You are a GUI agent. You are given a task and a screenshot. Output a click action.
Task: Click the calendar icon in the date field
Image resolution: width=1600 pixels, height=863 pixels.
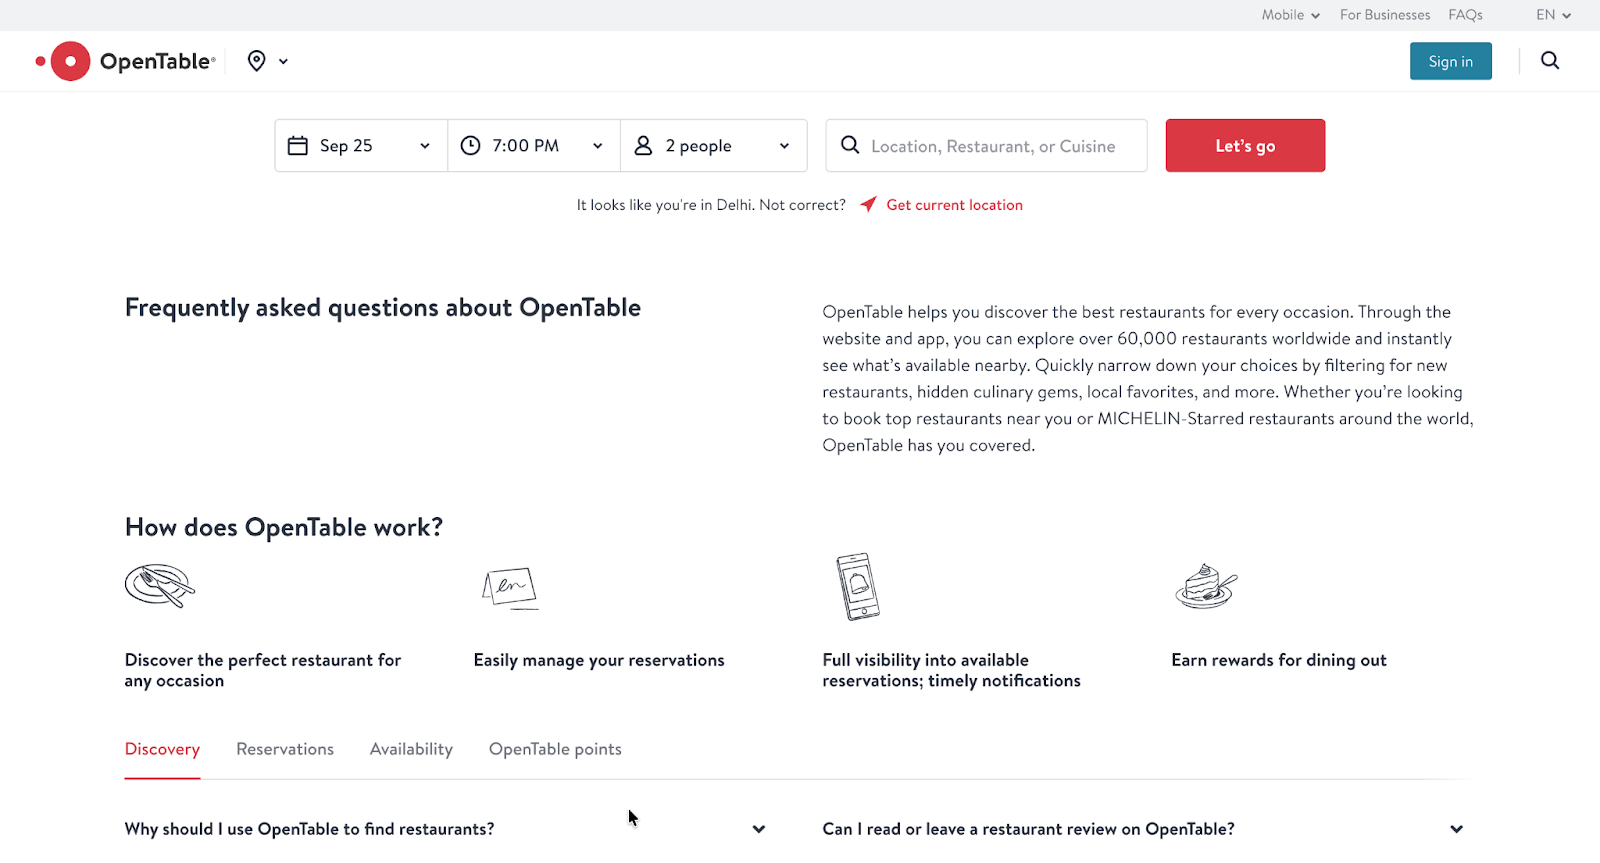(298, 146)
